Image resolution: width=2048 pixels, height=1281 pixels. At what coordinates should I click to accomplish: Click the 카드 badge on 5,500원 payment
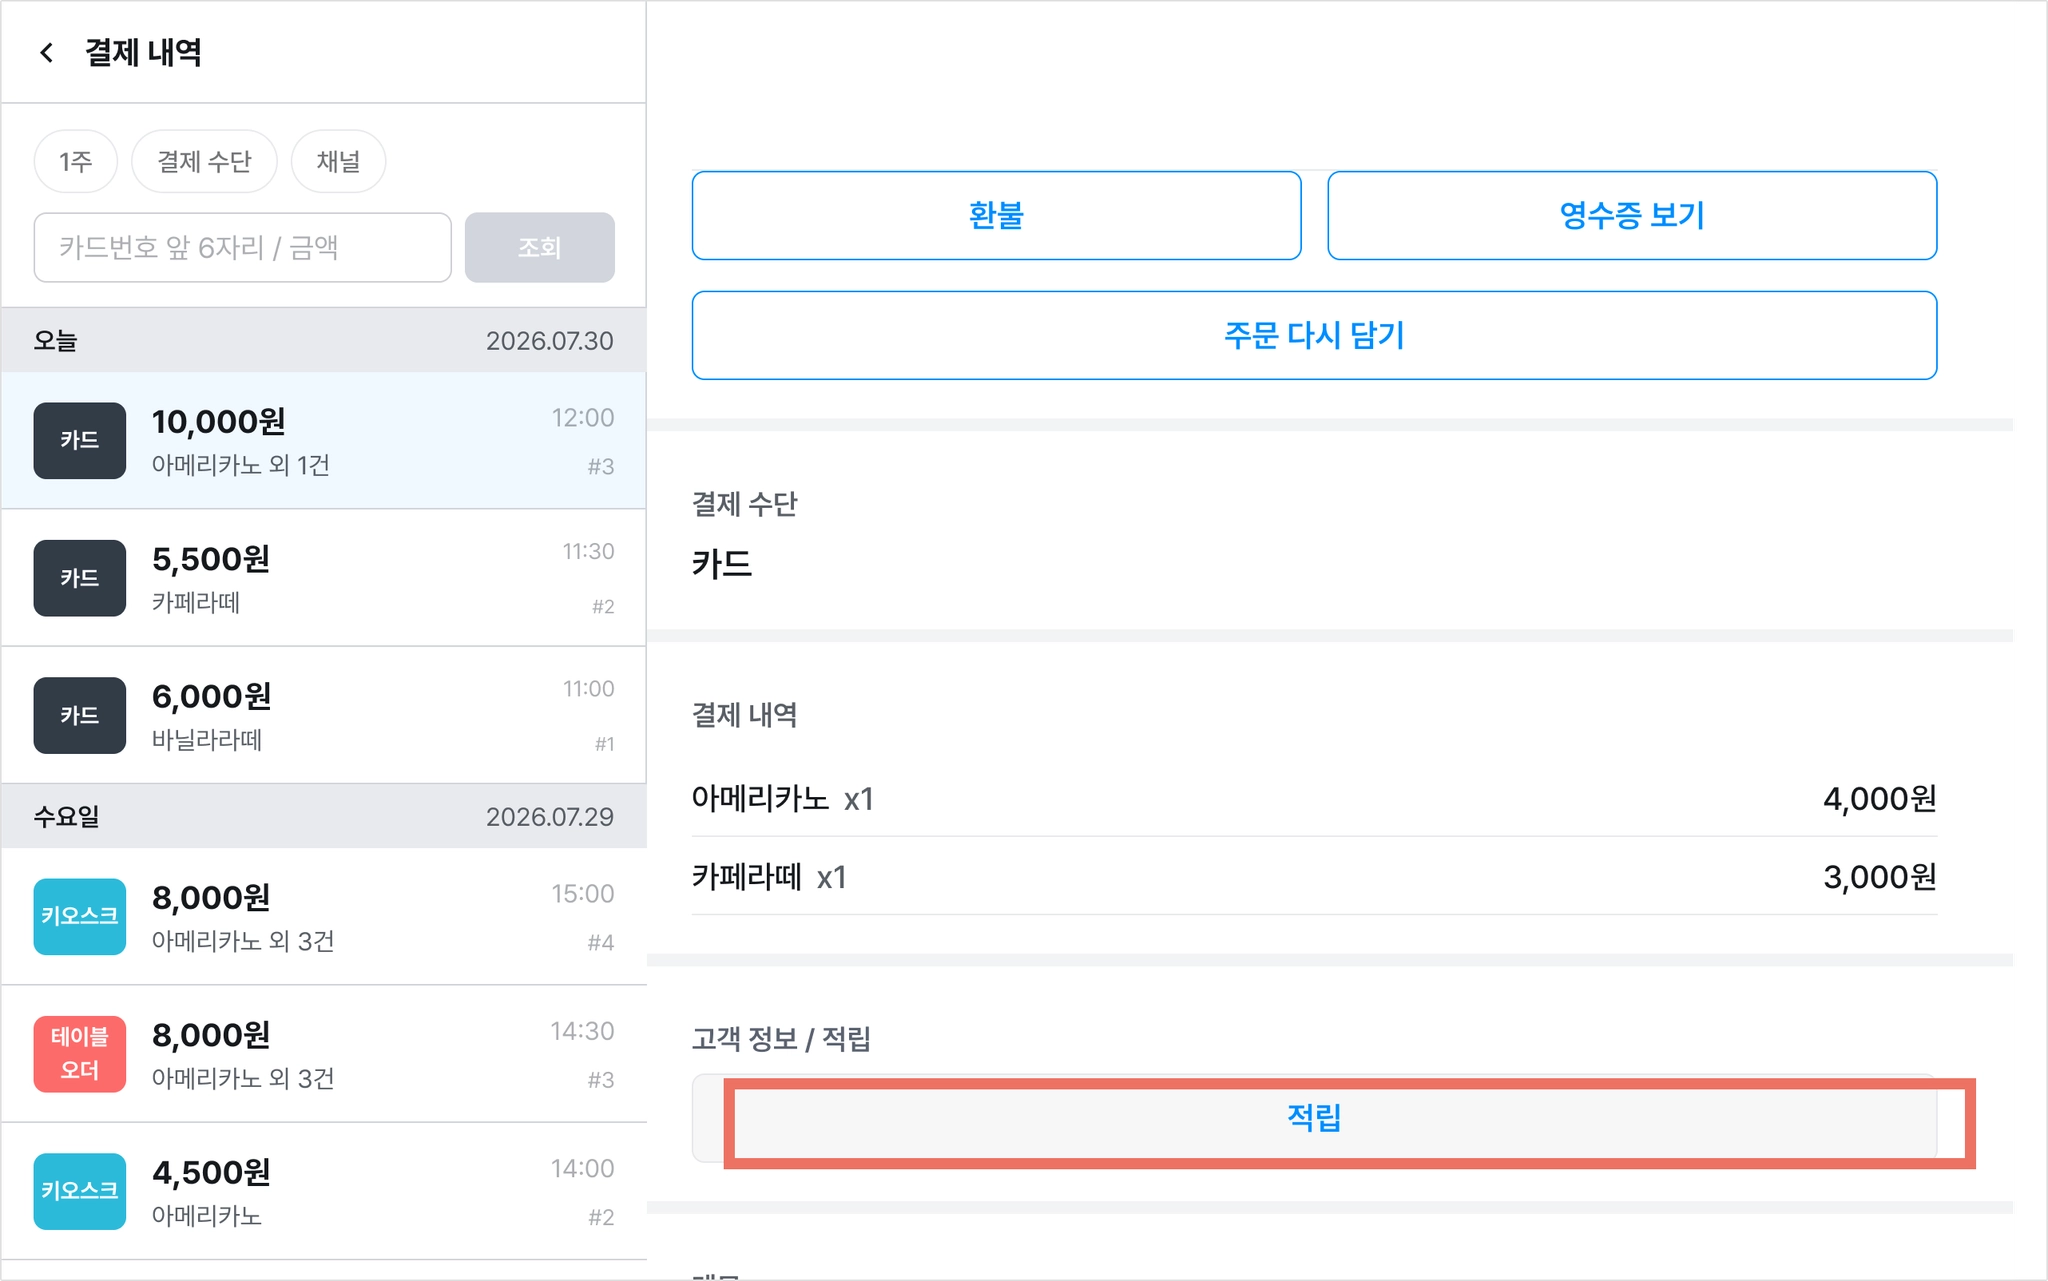[x=80, y=578]
